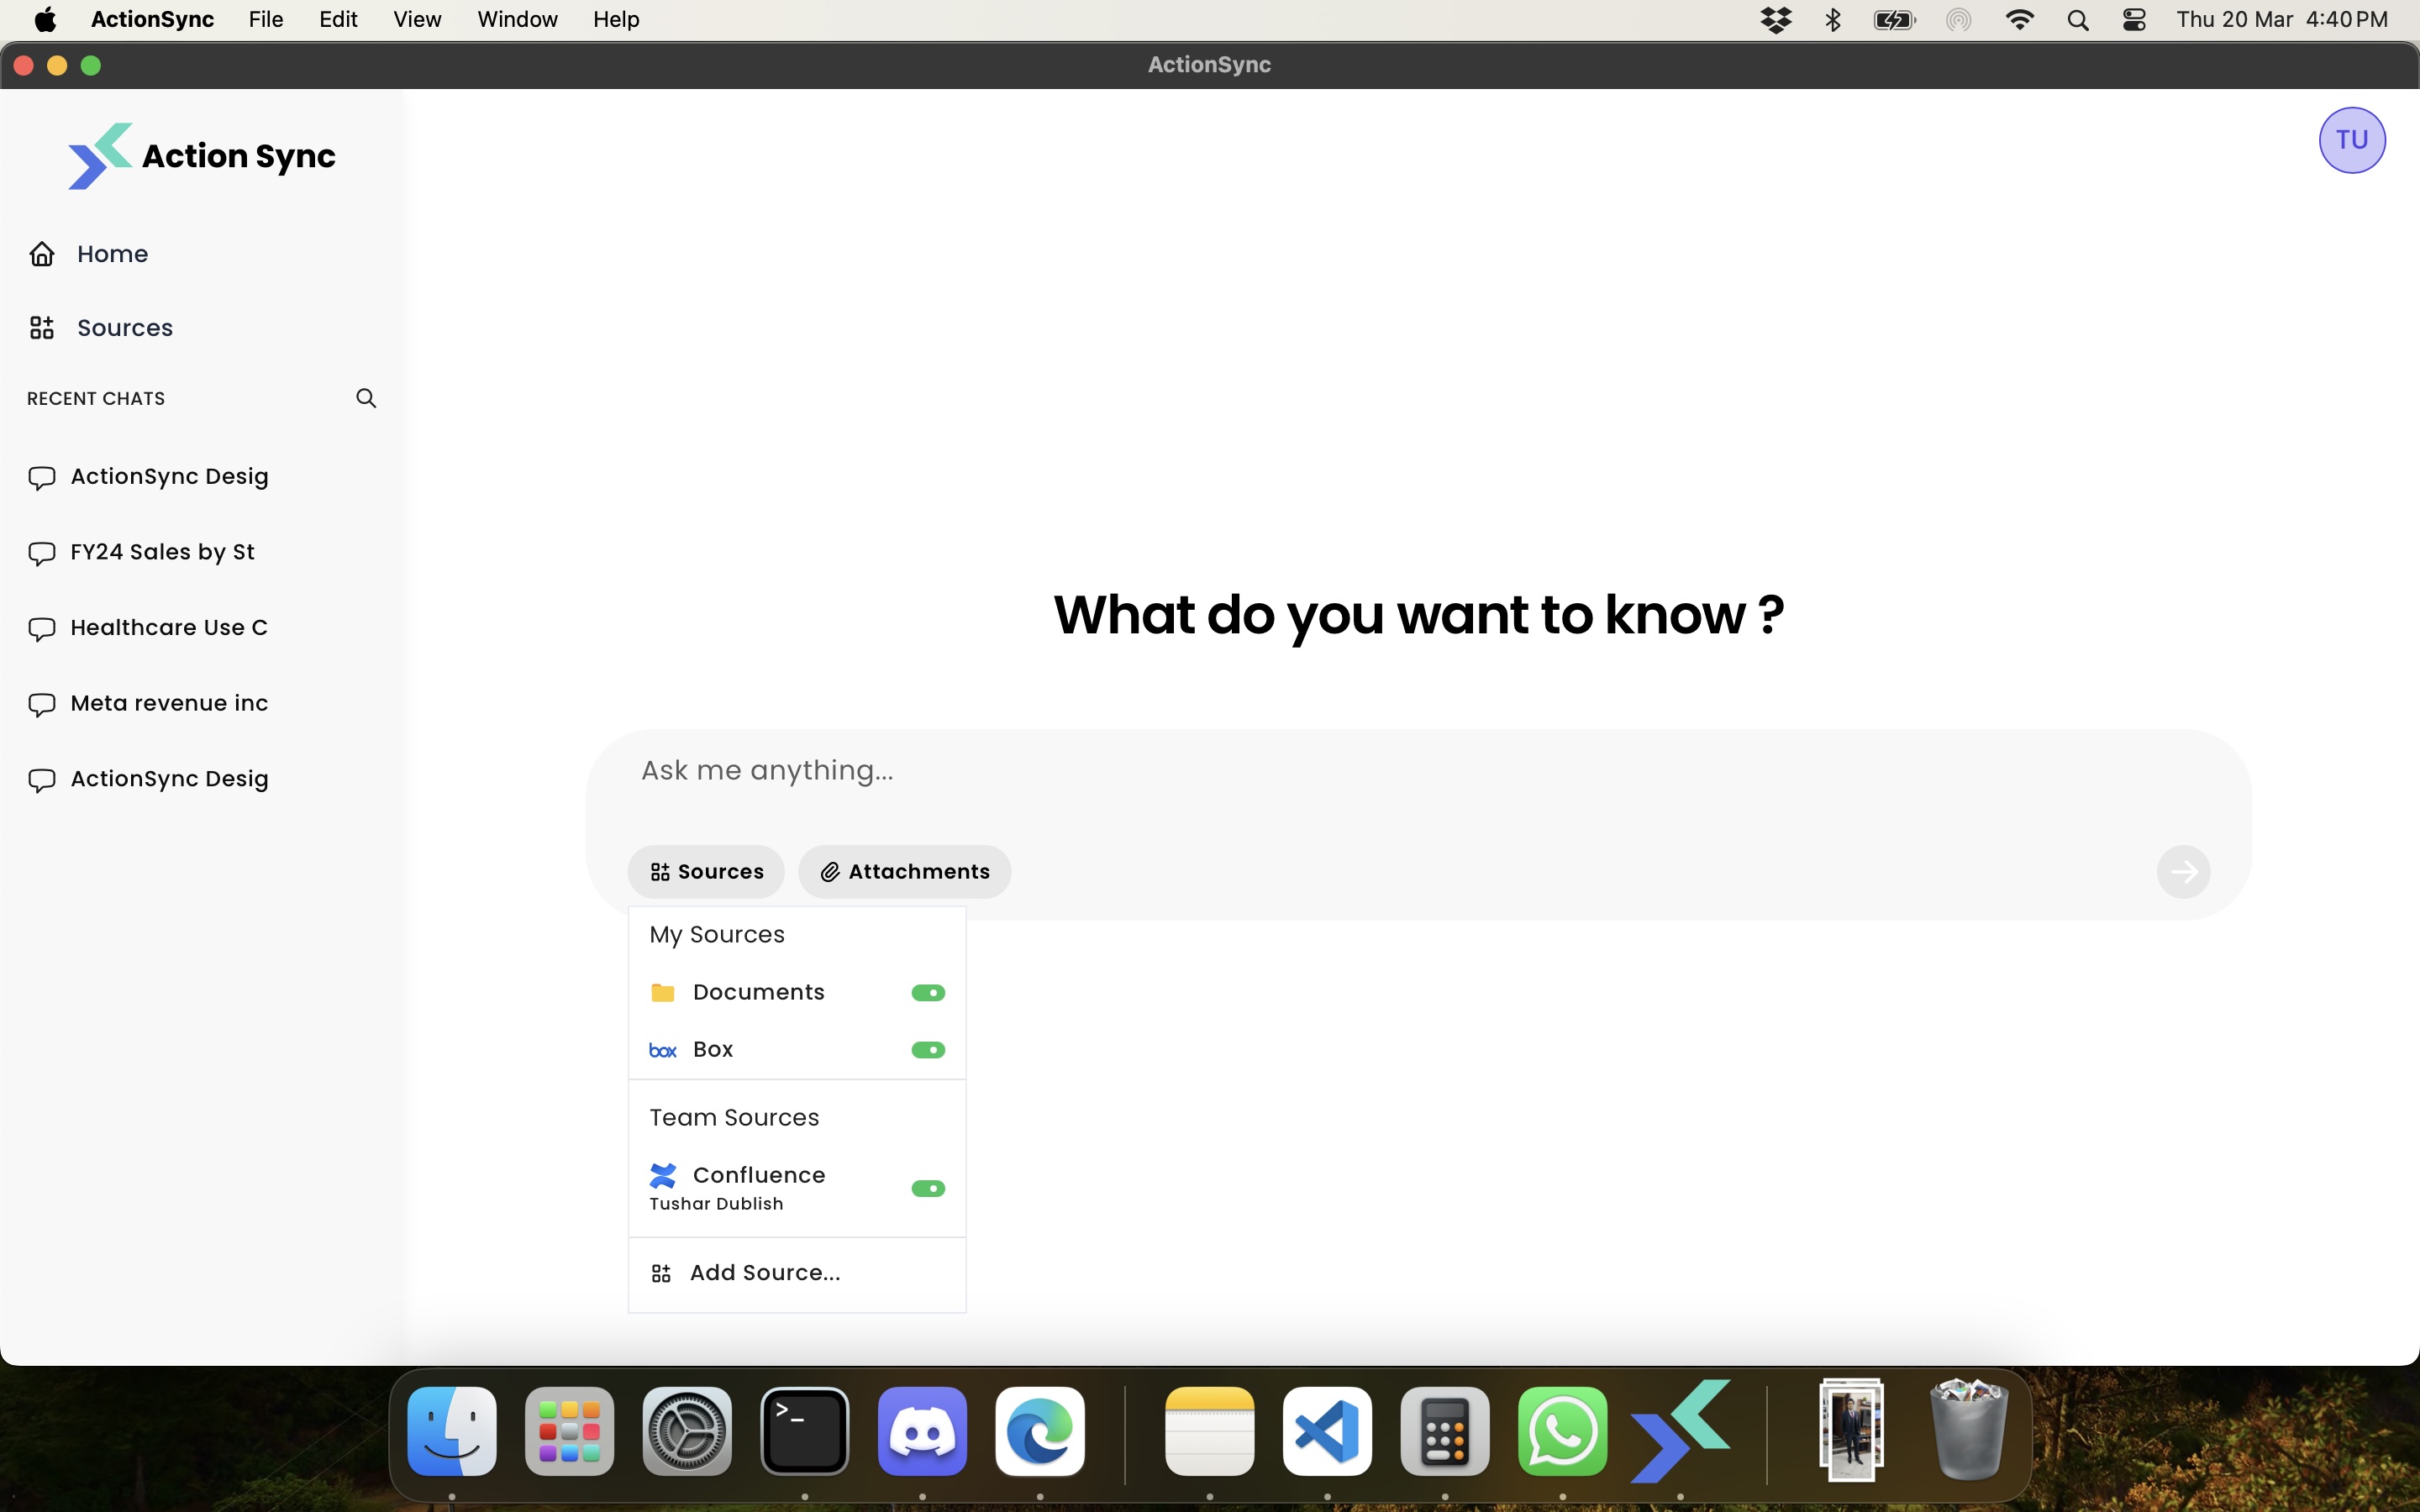This screenshot has height=1512, width=2420.
Task: Open the Healthcare Use C chat
Action: pos(168,627)
